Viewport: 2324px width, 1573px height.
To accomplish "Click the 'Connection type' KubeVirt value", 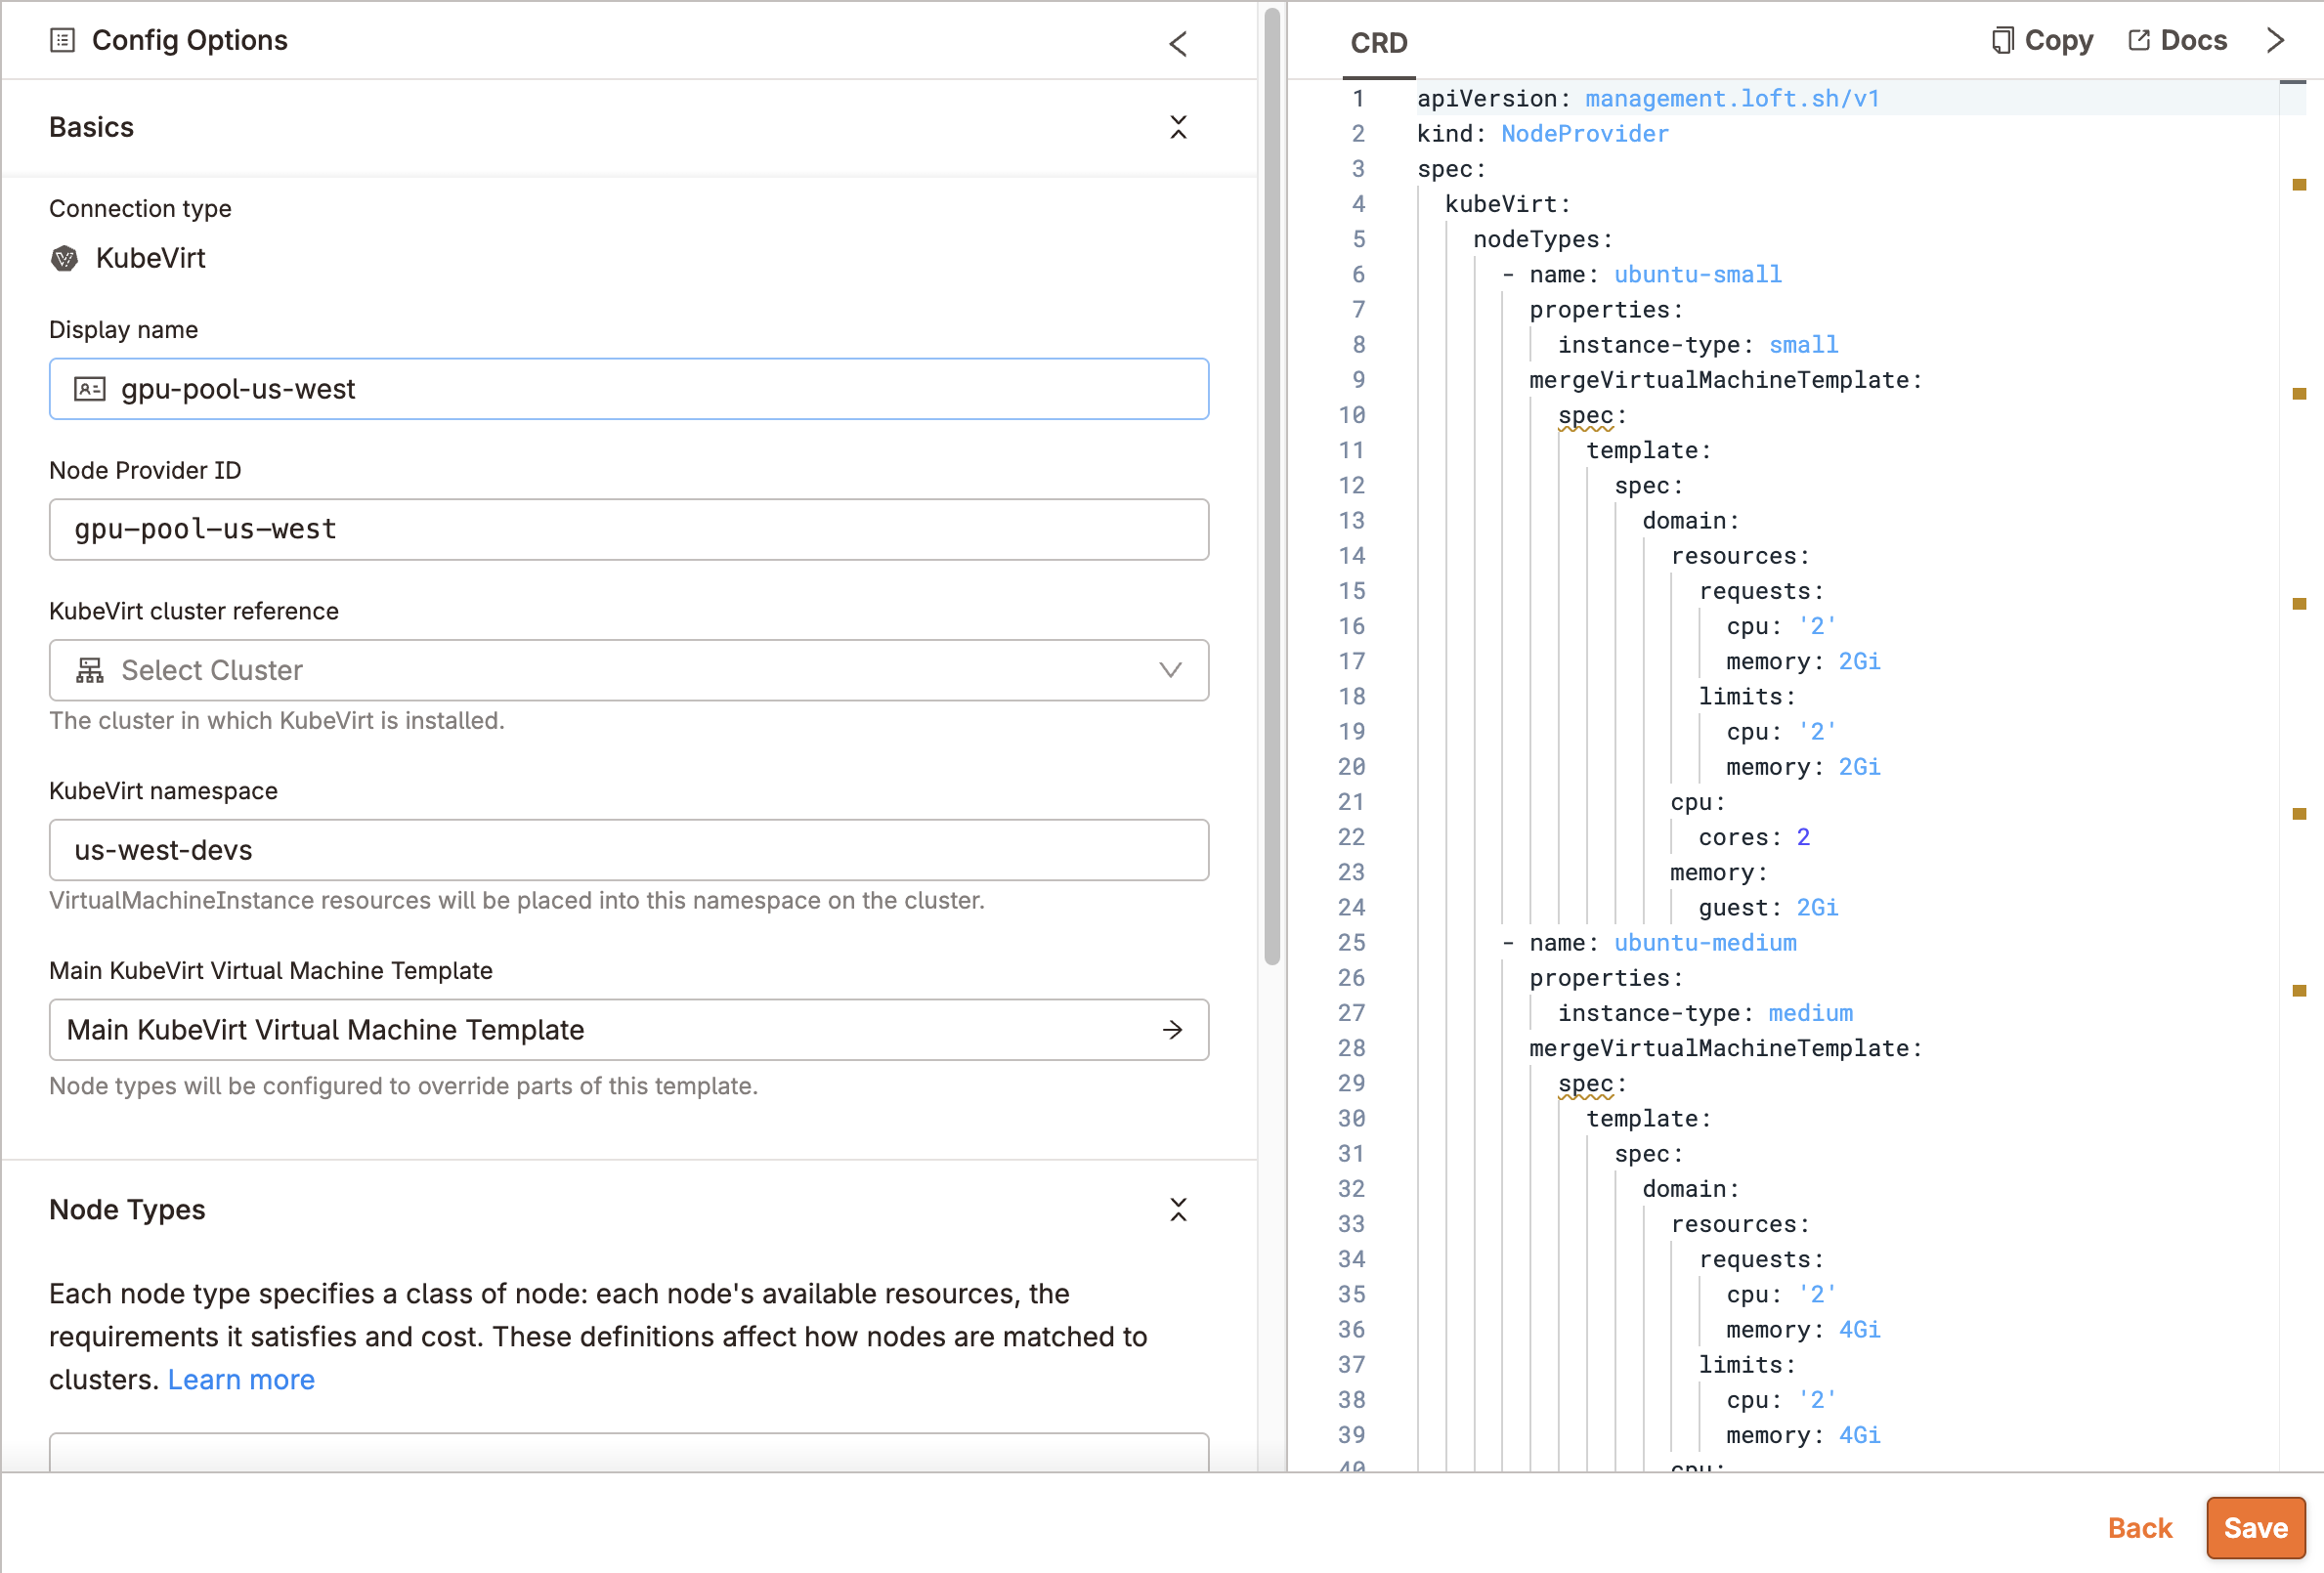I will click(150, 259).
